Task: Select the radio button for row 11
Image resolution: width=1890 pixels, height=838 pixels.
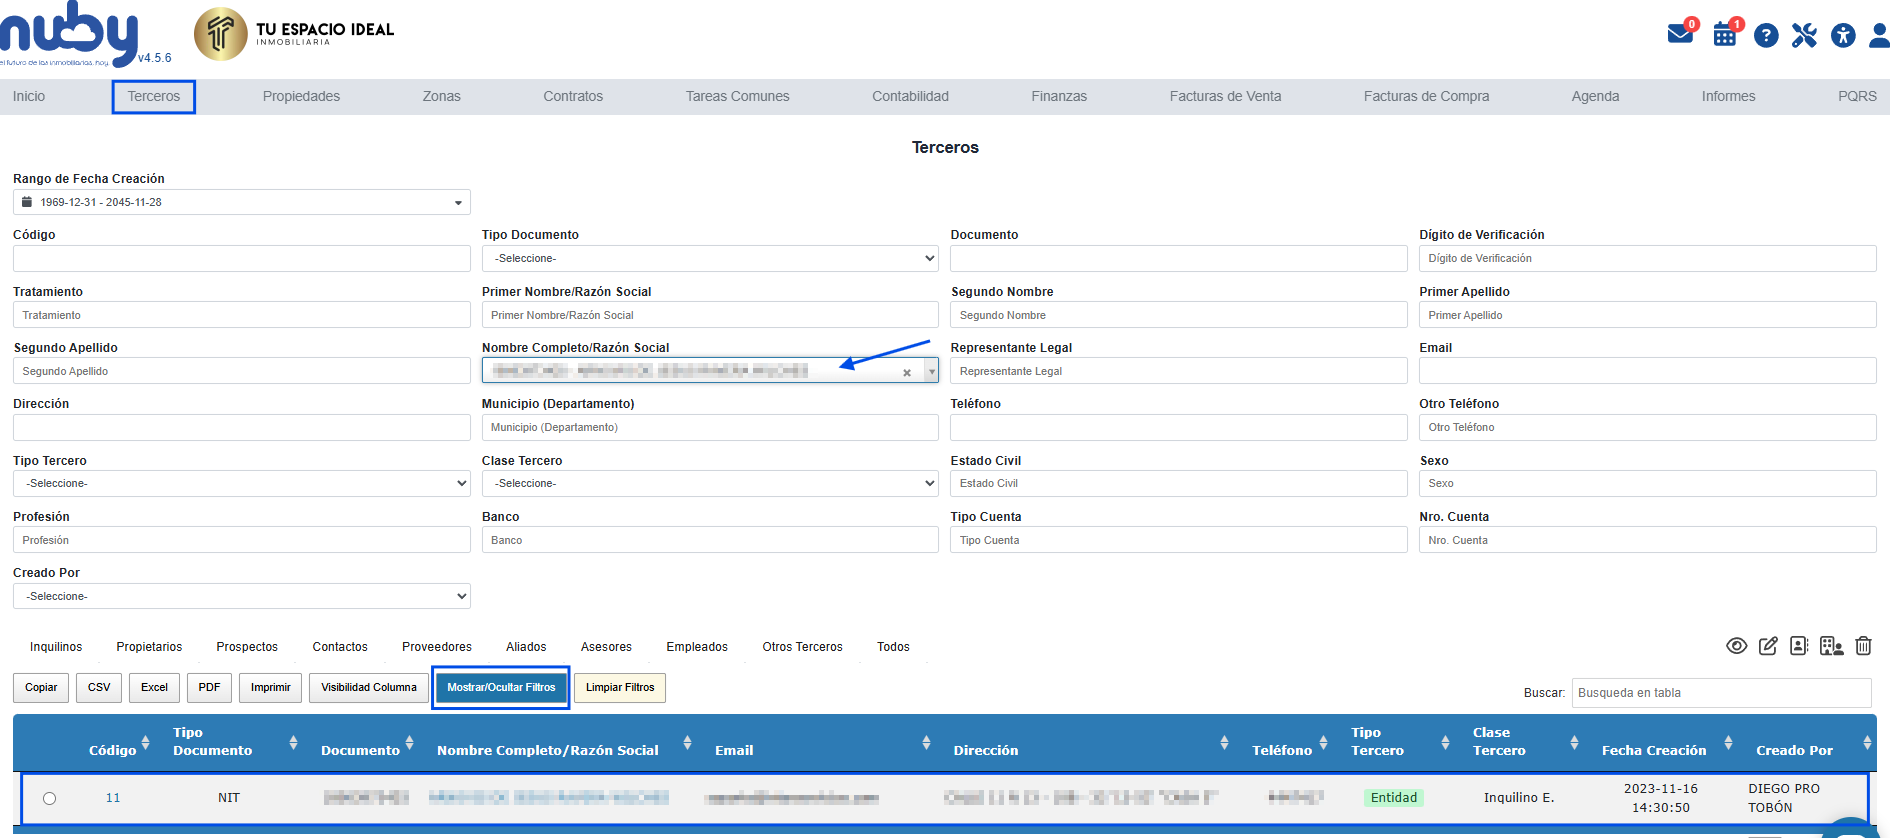Action: click(50, 798)
